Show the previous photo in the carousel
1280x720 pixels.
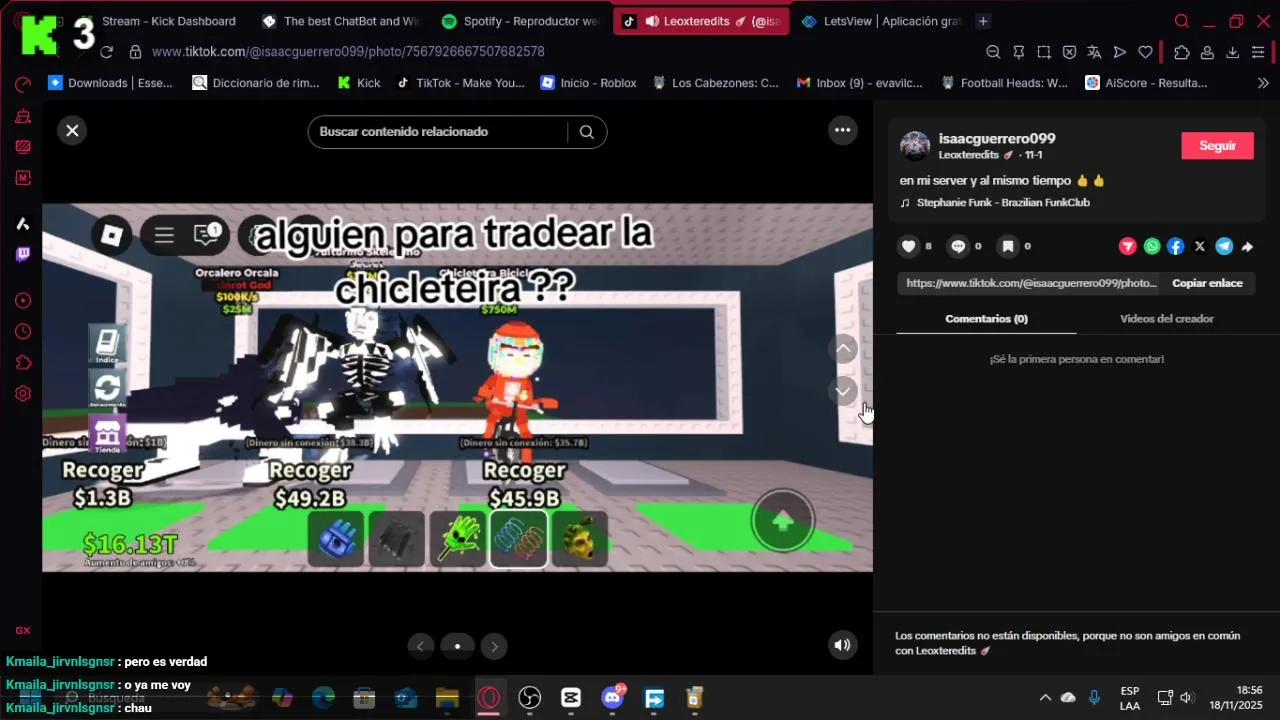coord(420,646)
